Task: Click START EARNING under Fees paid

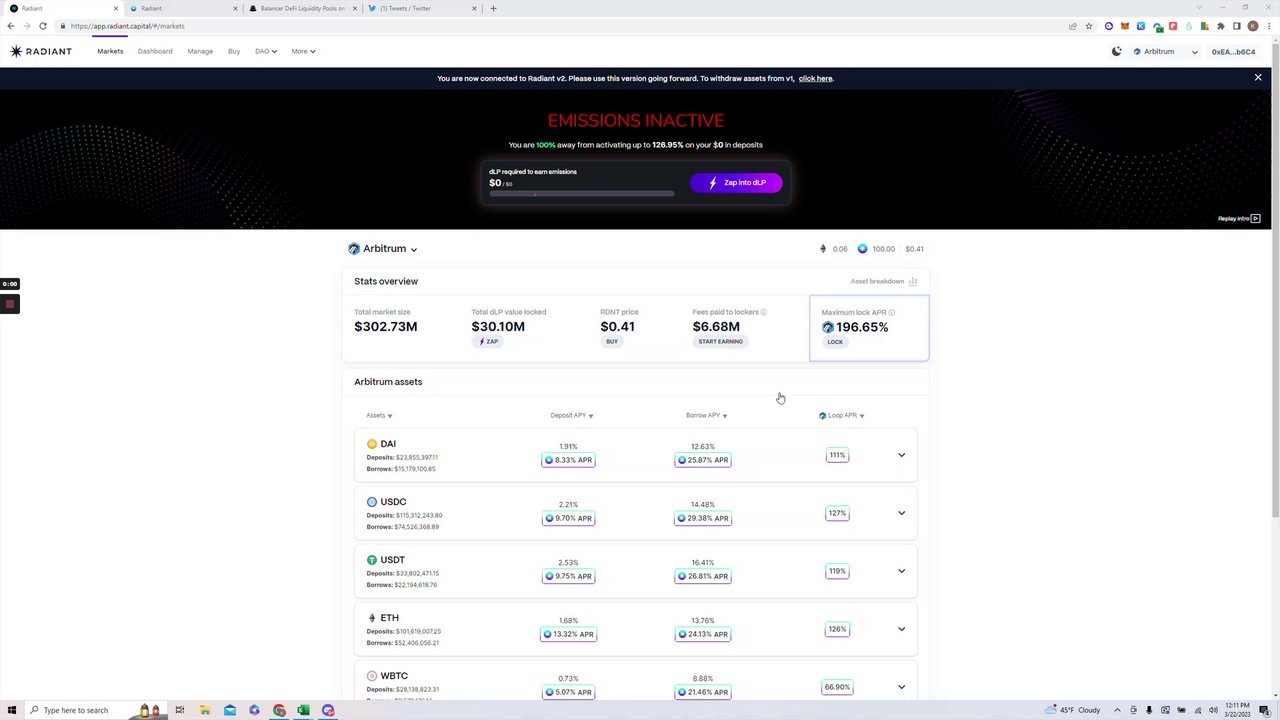Action: [720, 342]
